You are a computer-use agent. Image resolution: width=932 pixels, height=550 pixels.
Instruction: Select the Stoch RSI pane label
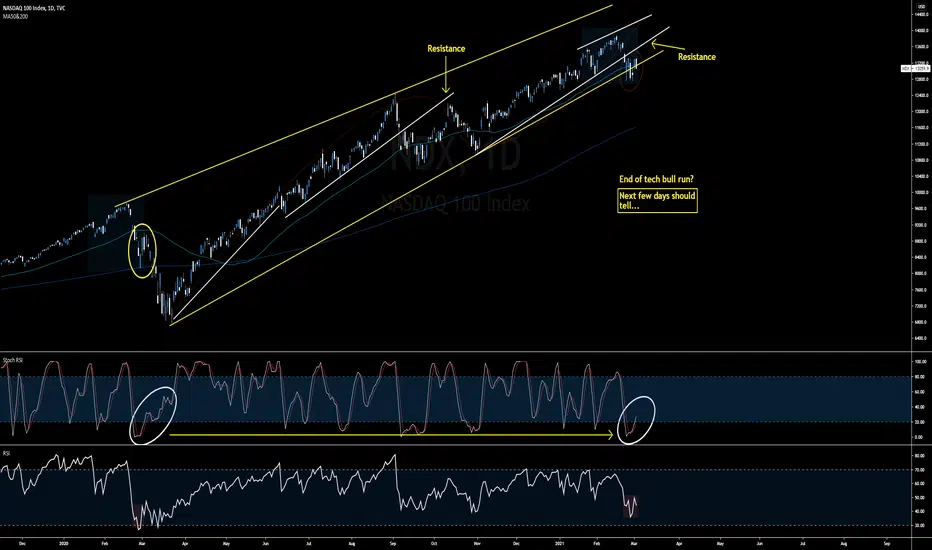point(13,360)
